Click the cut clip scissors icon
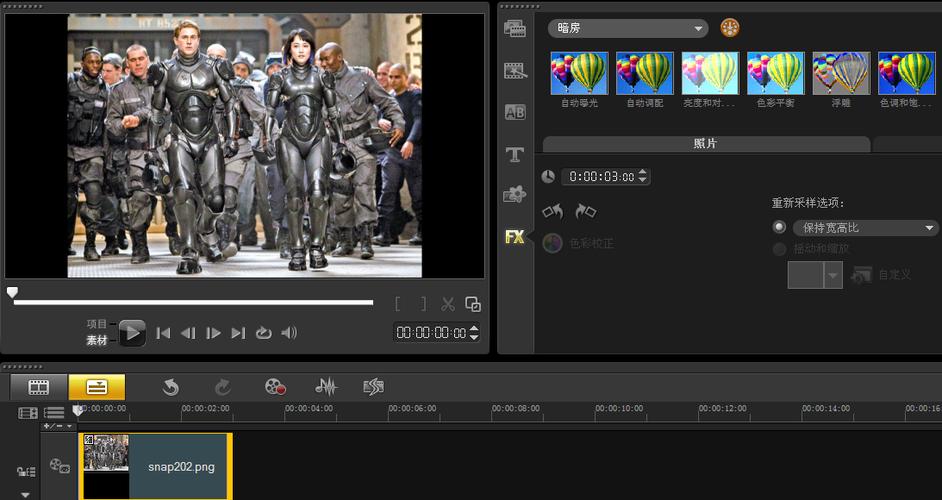942x500 pixels. [x=448, y=304]
